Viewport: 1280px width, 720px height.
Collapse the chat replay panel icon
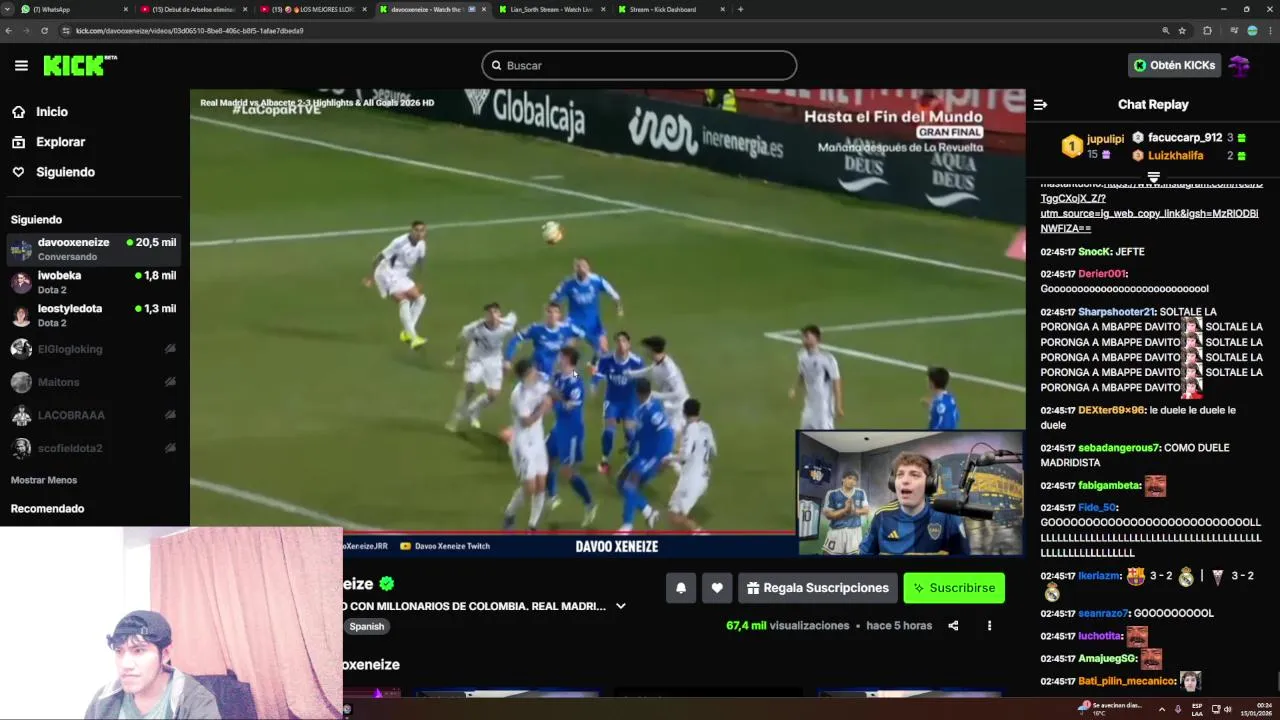tap(1040, 104)
